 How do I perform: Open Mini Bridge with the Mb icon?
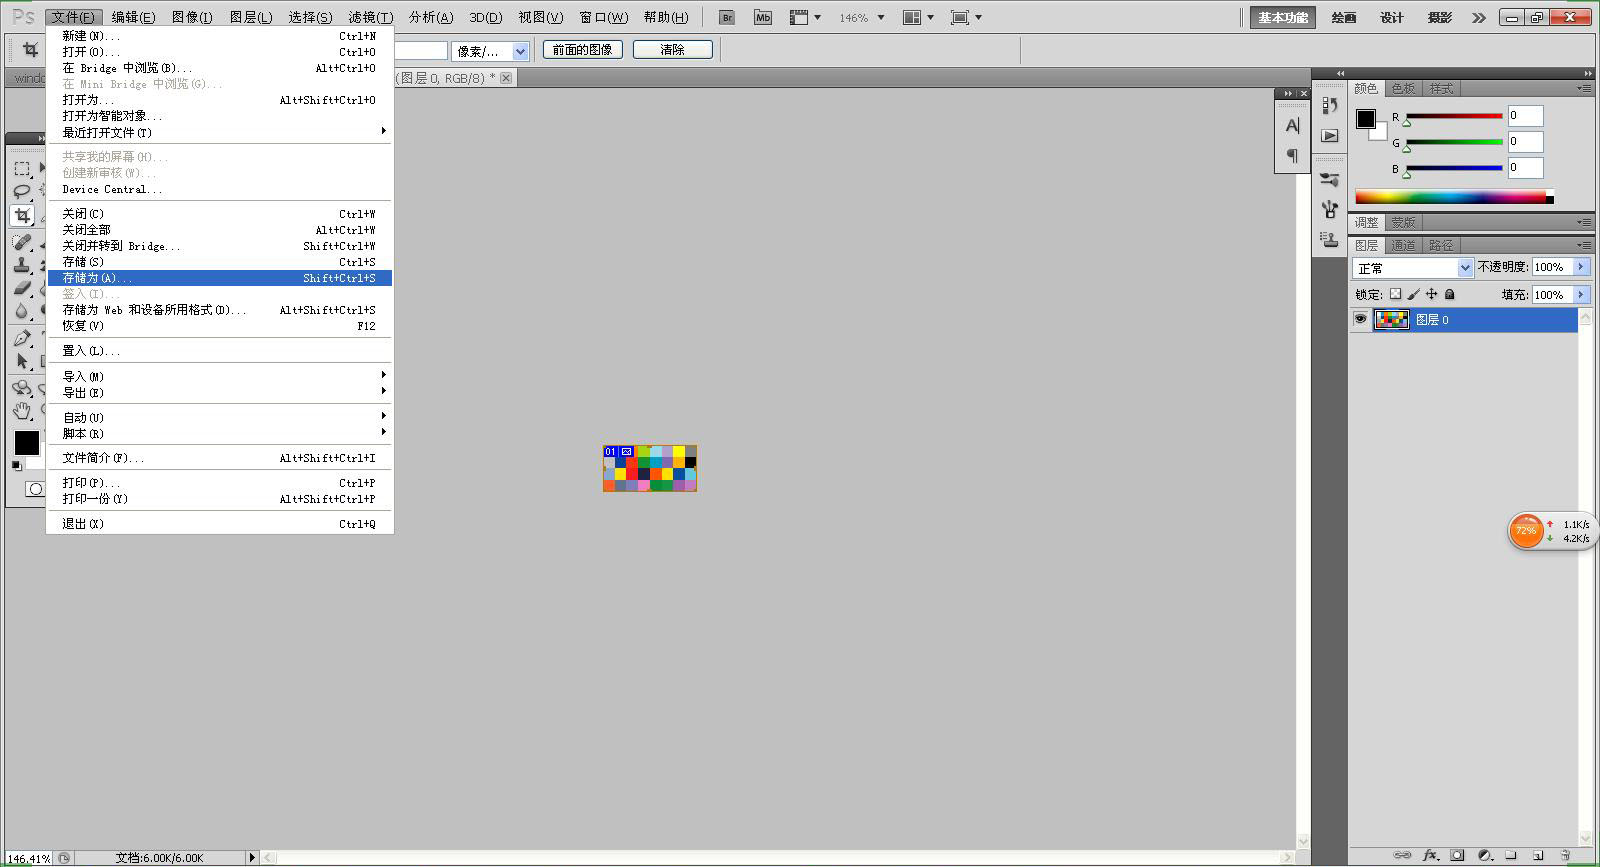point(763,17)
